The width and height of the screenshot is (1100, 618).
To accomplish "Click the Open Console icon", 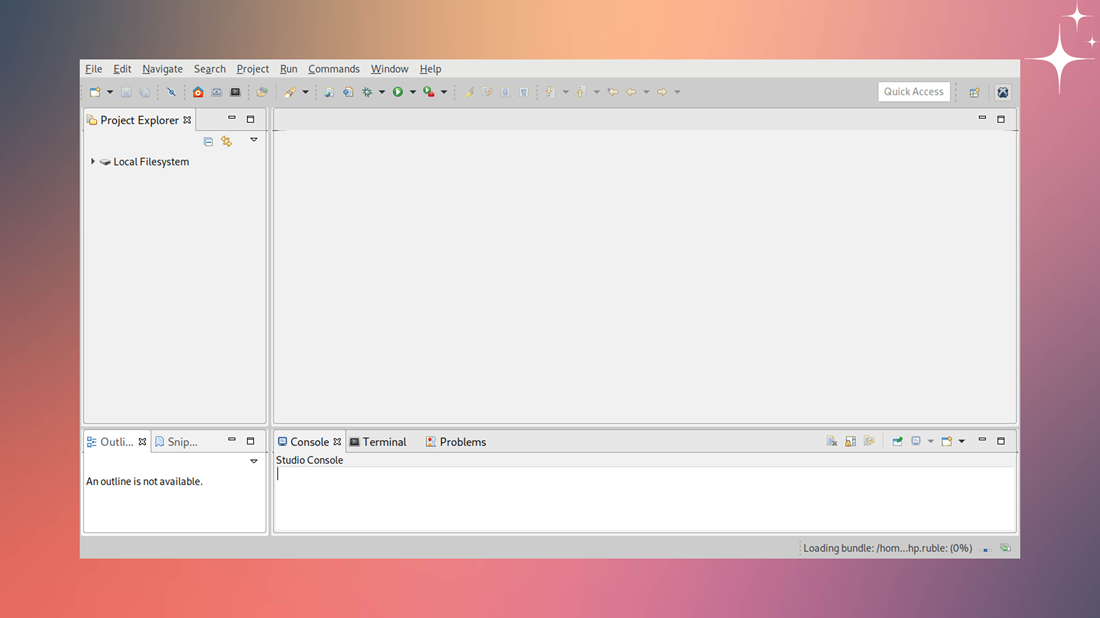I will point(947,441).
